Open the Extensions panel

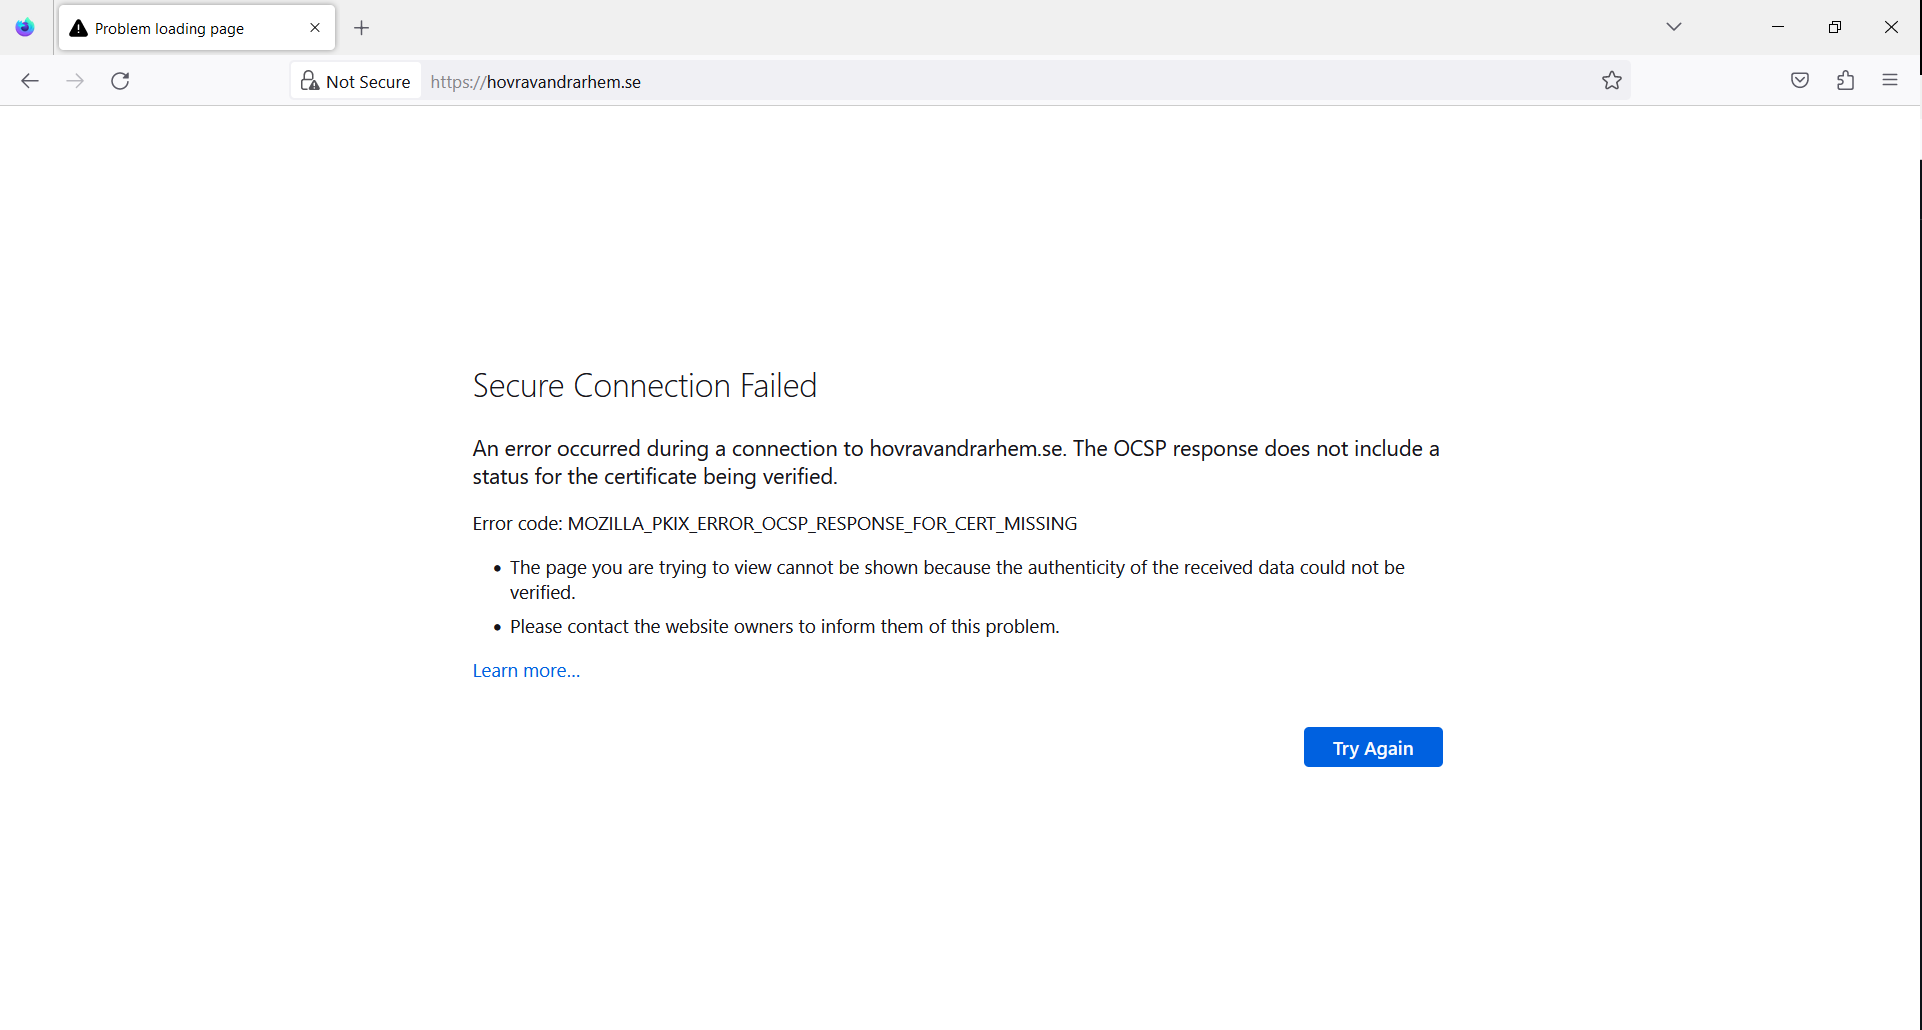[x=1846, y=80]
